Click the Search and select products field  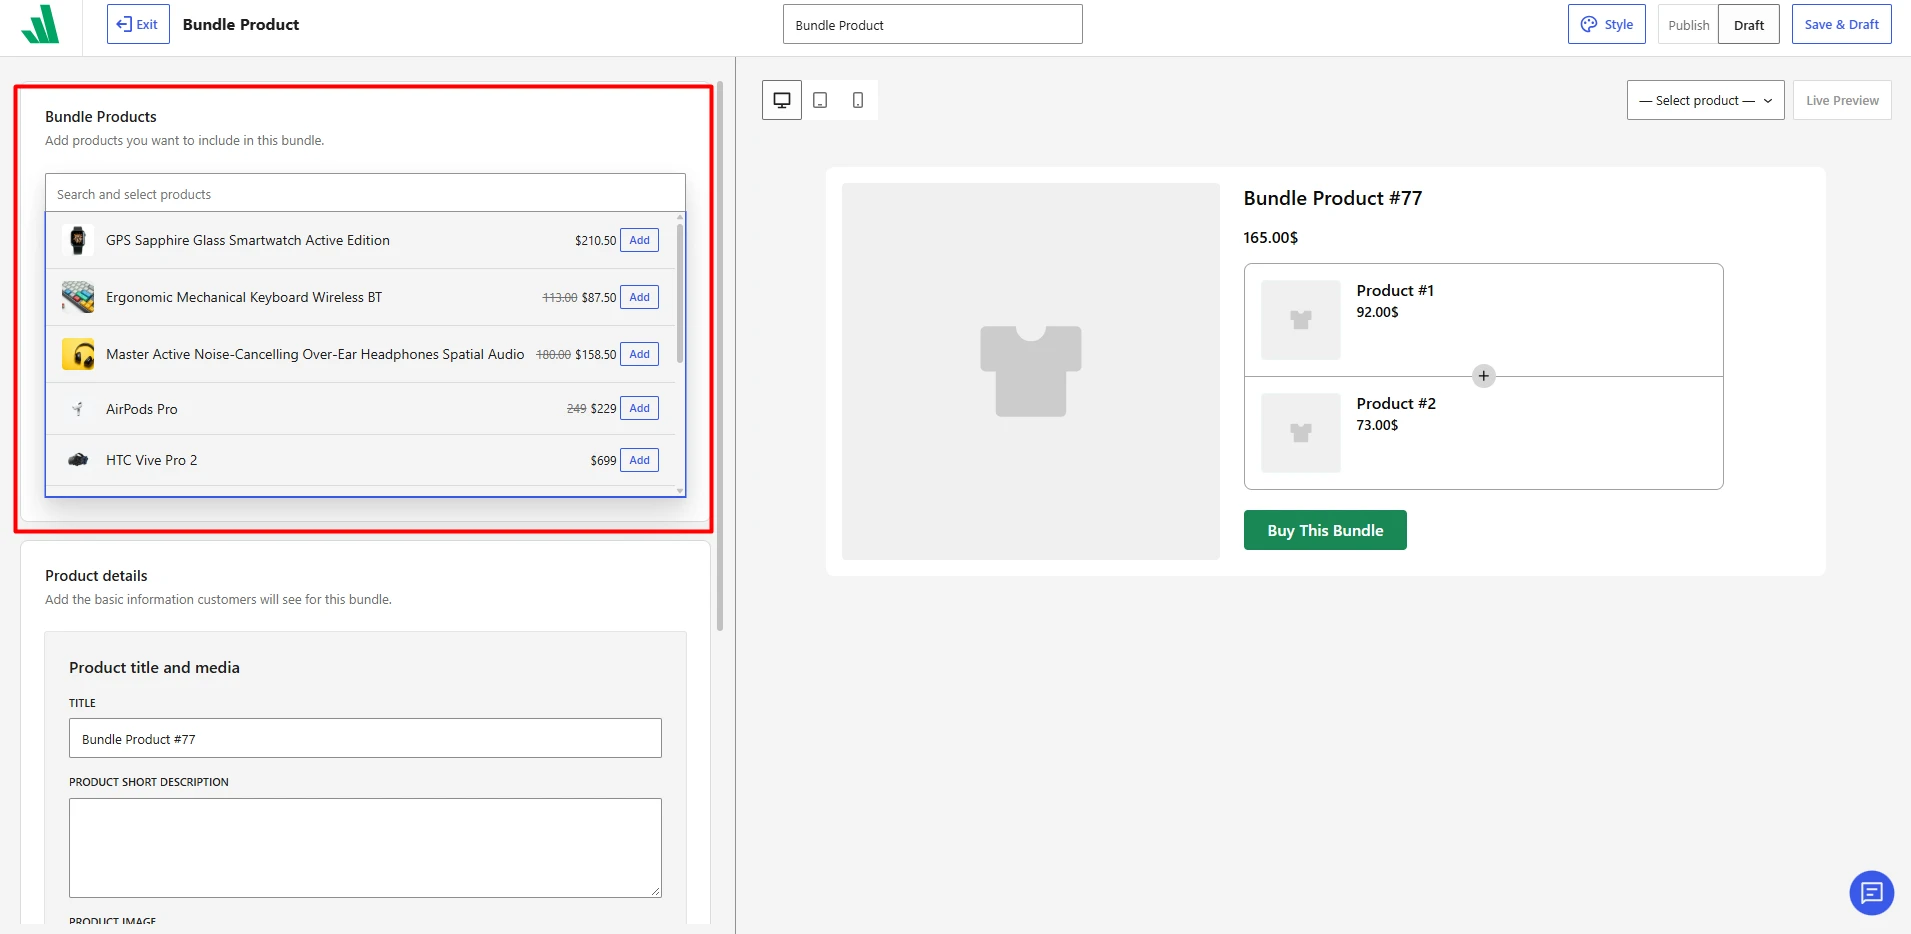pos(365,193)
